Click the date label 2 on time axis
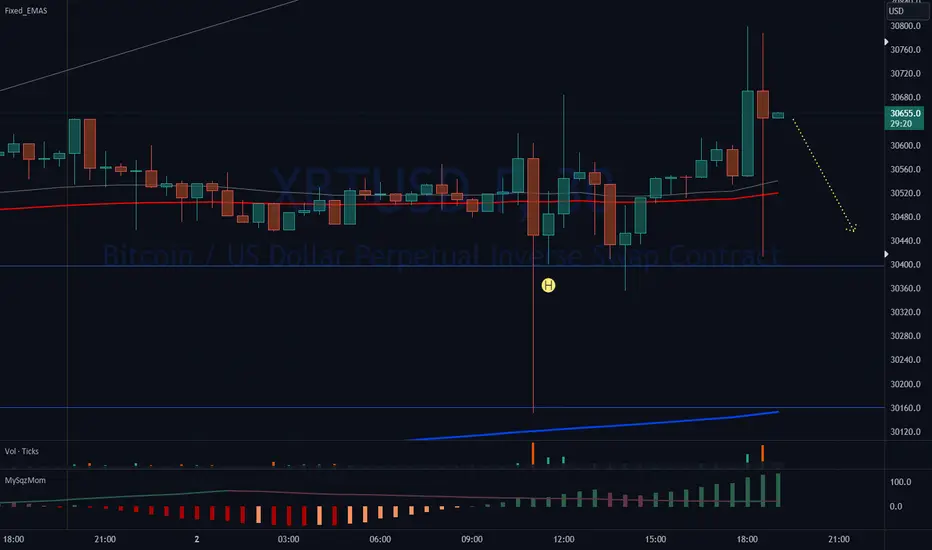932x550 pixels. tap(197, 539)
